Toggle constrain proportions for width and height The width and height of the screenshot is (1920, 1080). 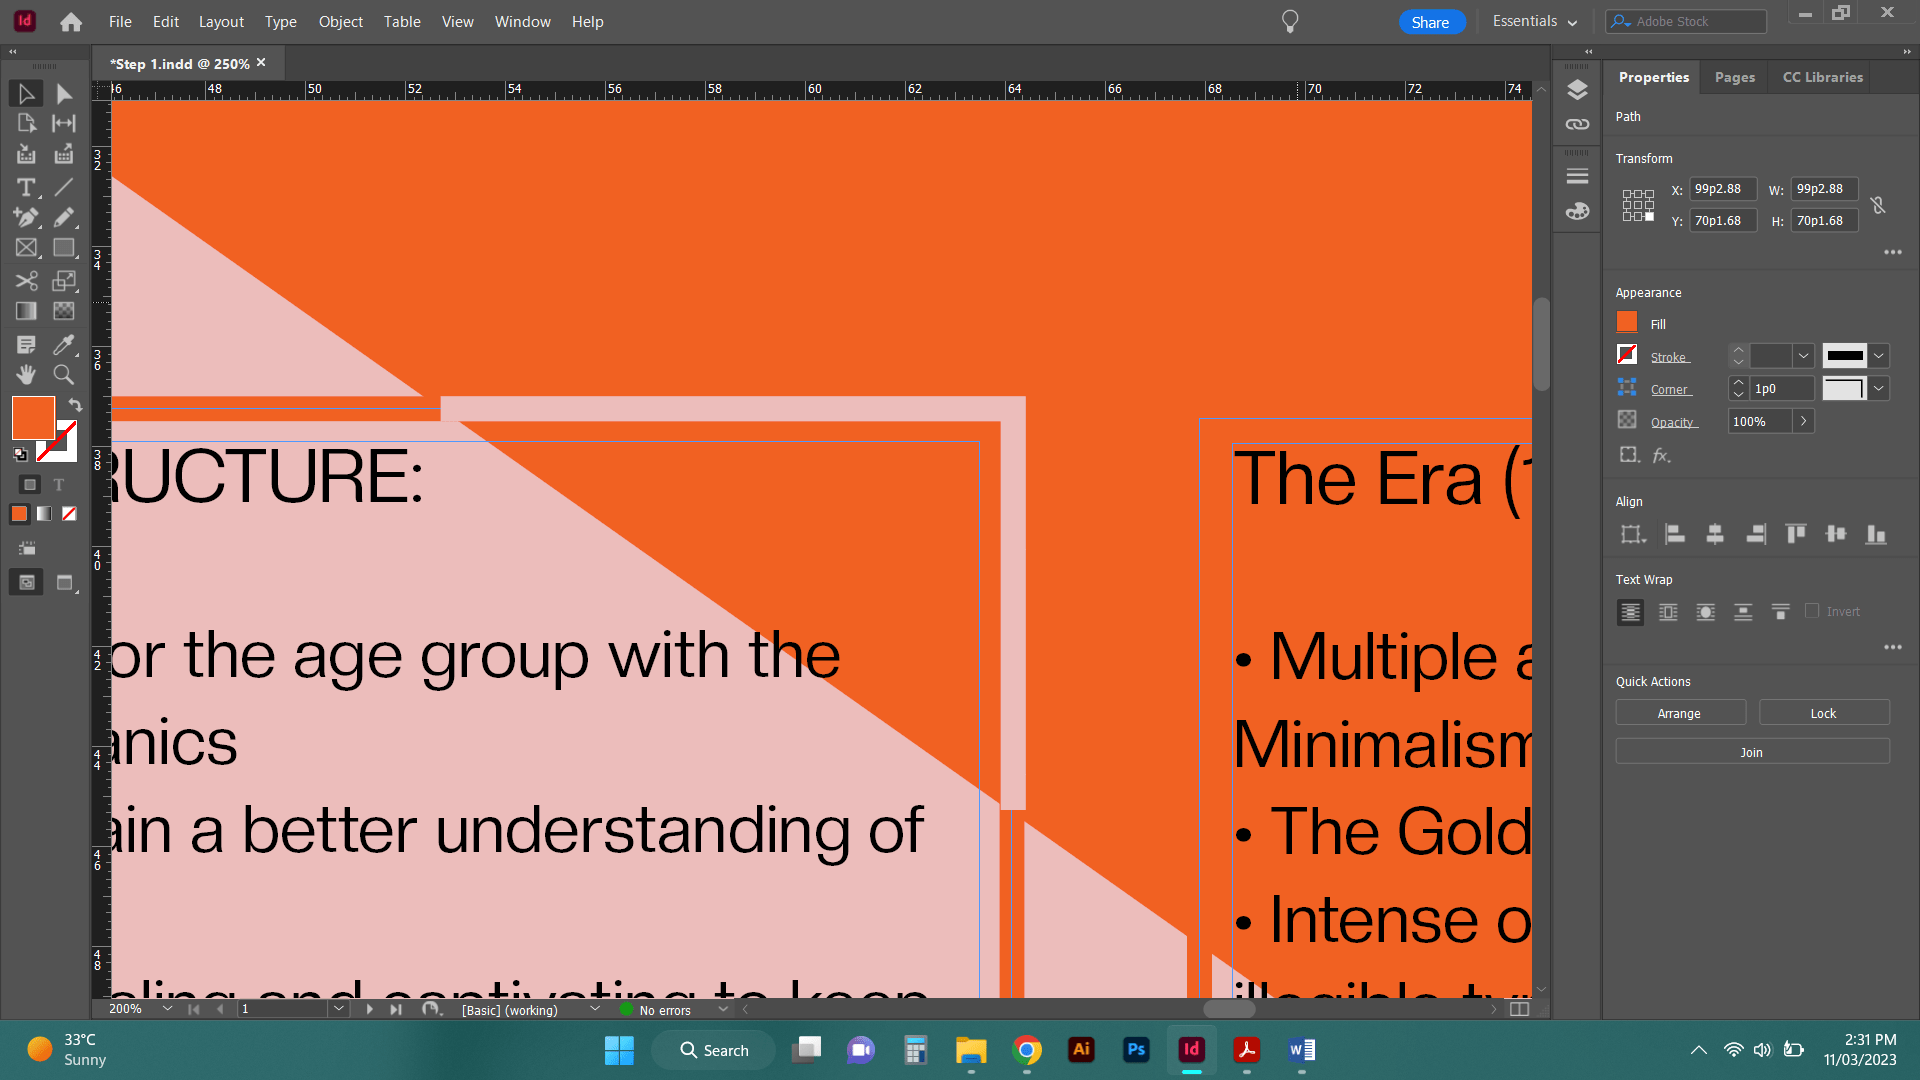[1878, 205]
